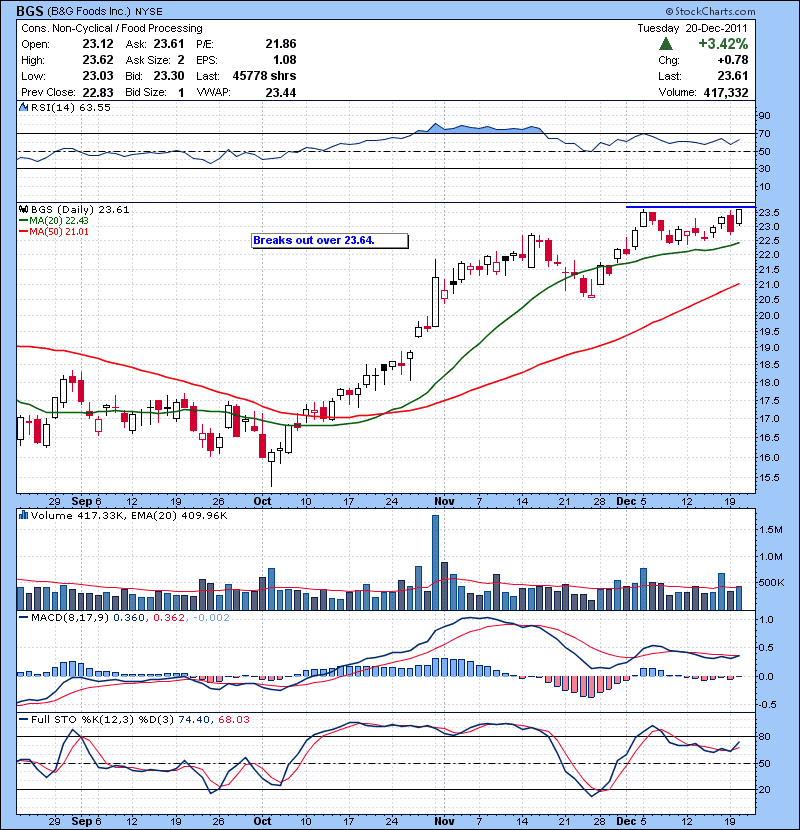Screen dimensions: 800x830
Task: Click the Volume 417,332 figure
Action: pyautogui.click(x=726, y=93)
